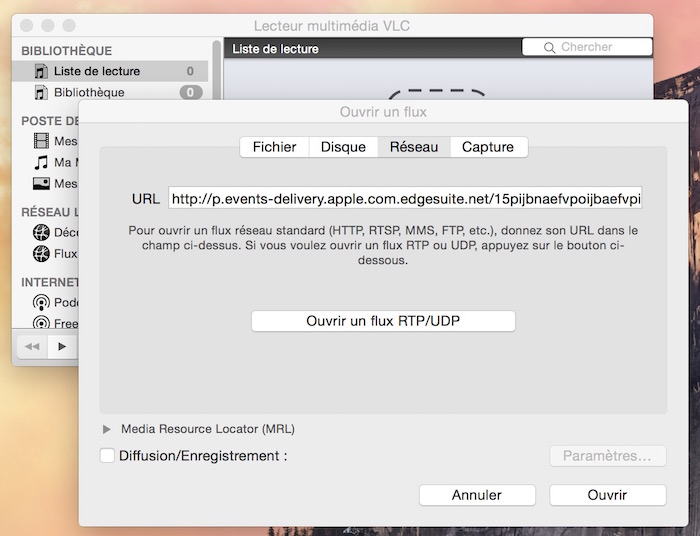Switch to the Disque tab
The height and width of the screenshot is (536, 700).
click(x=343, y=147)
